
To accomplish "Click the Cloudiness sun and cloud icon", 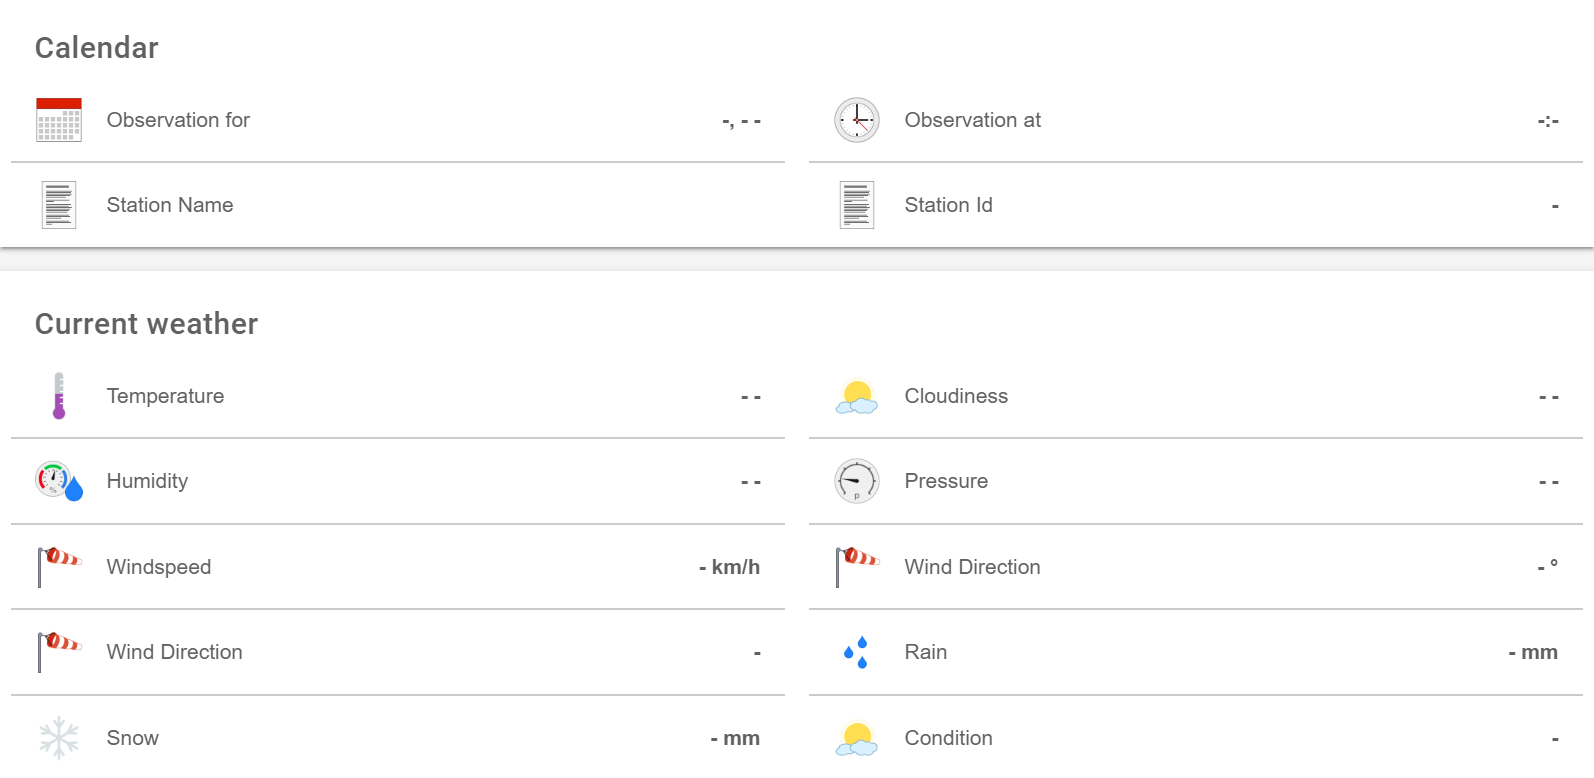I will pos(857,397).
